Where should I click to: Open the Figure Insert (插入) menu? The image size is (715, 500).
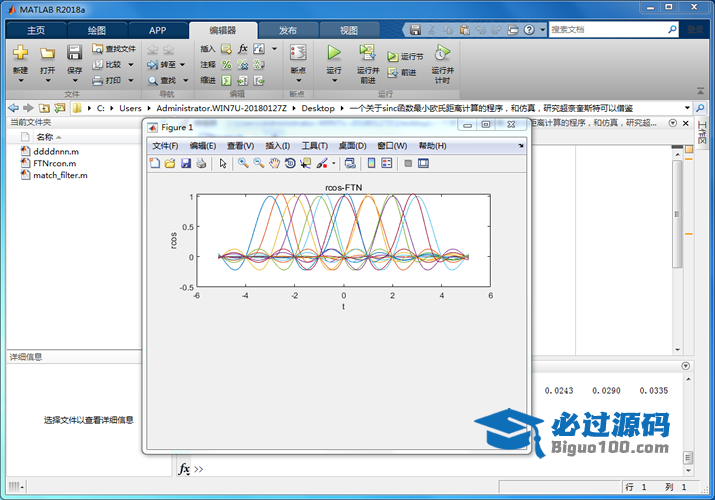[278, 146]
